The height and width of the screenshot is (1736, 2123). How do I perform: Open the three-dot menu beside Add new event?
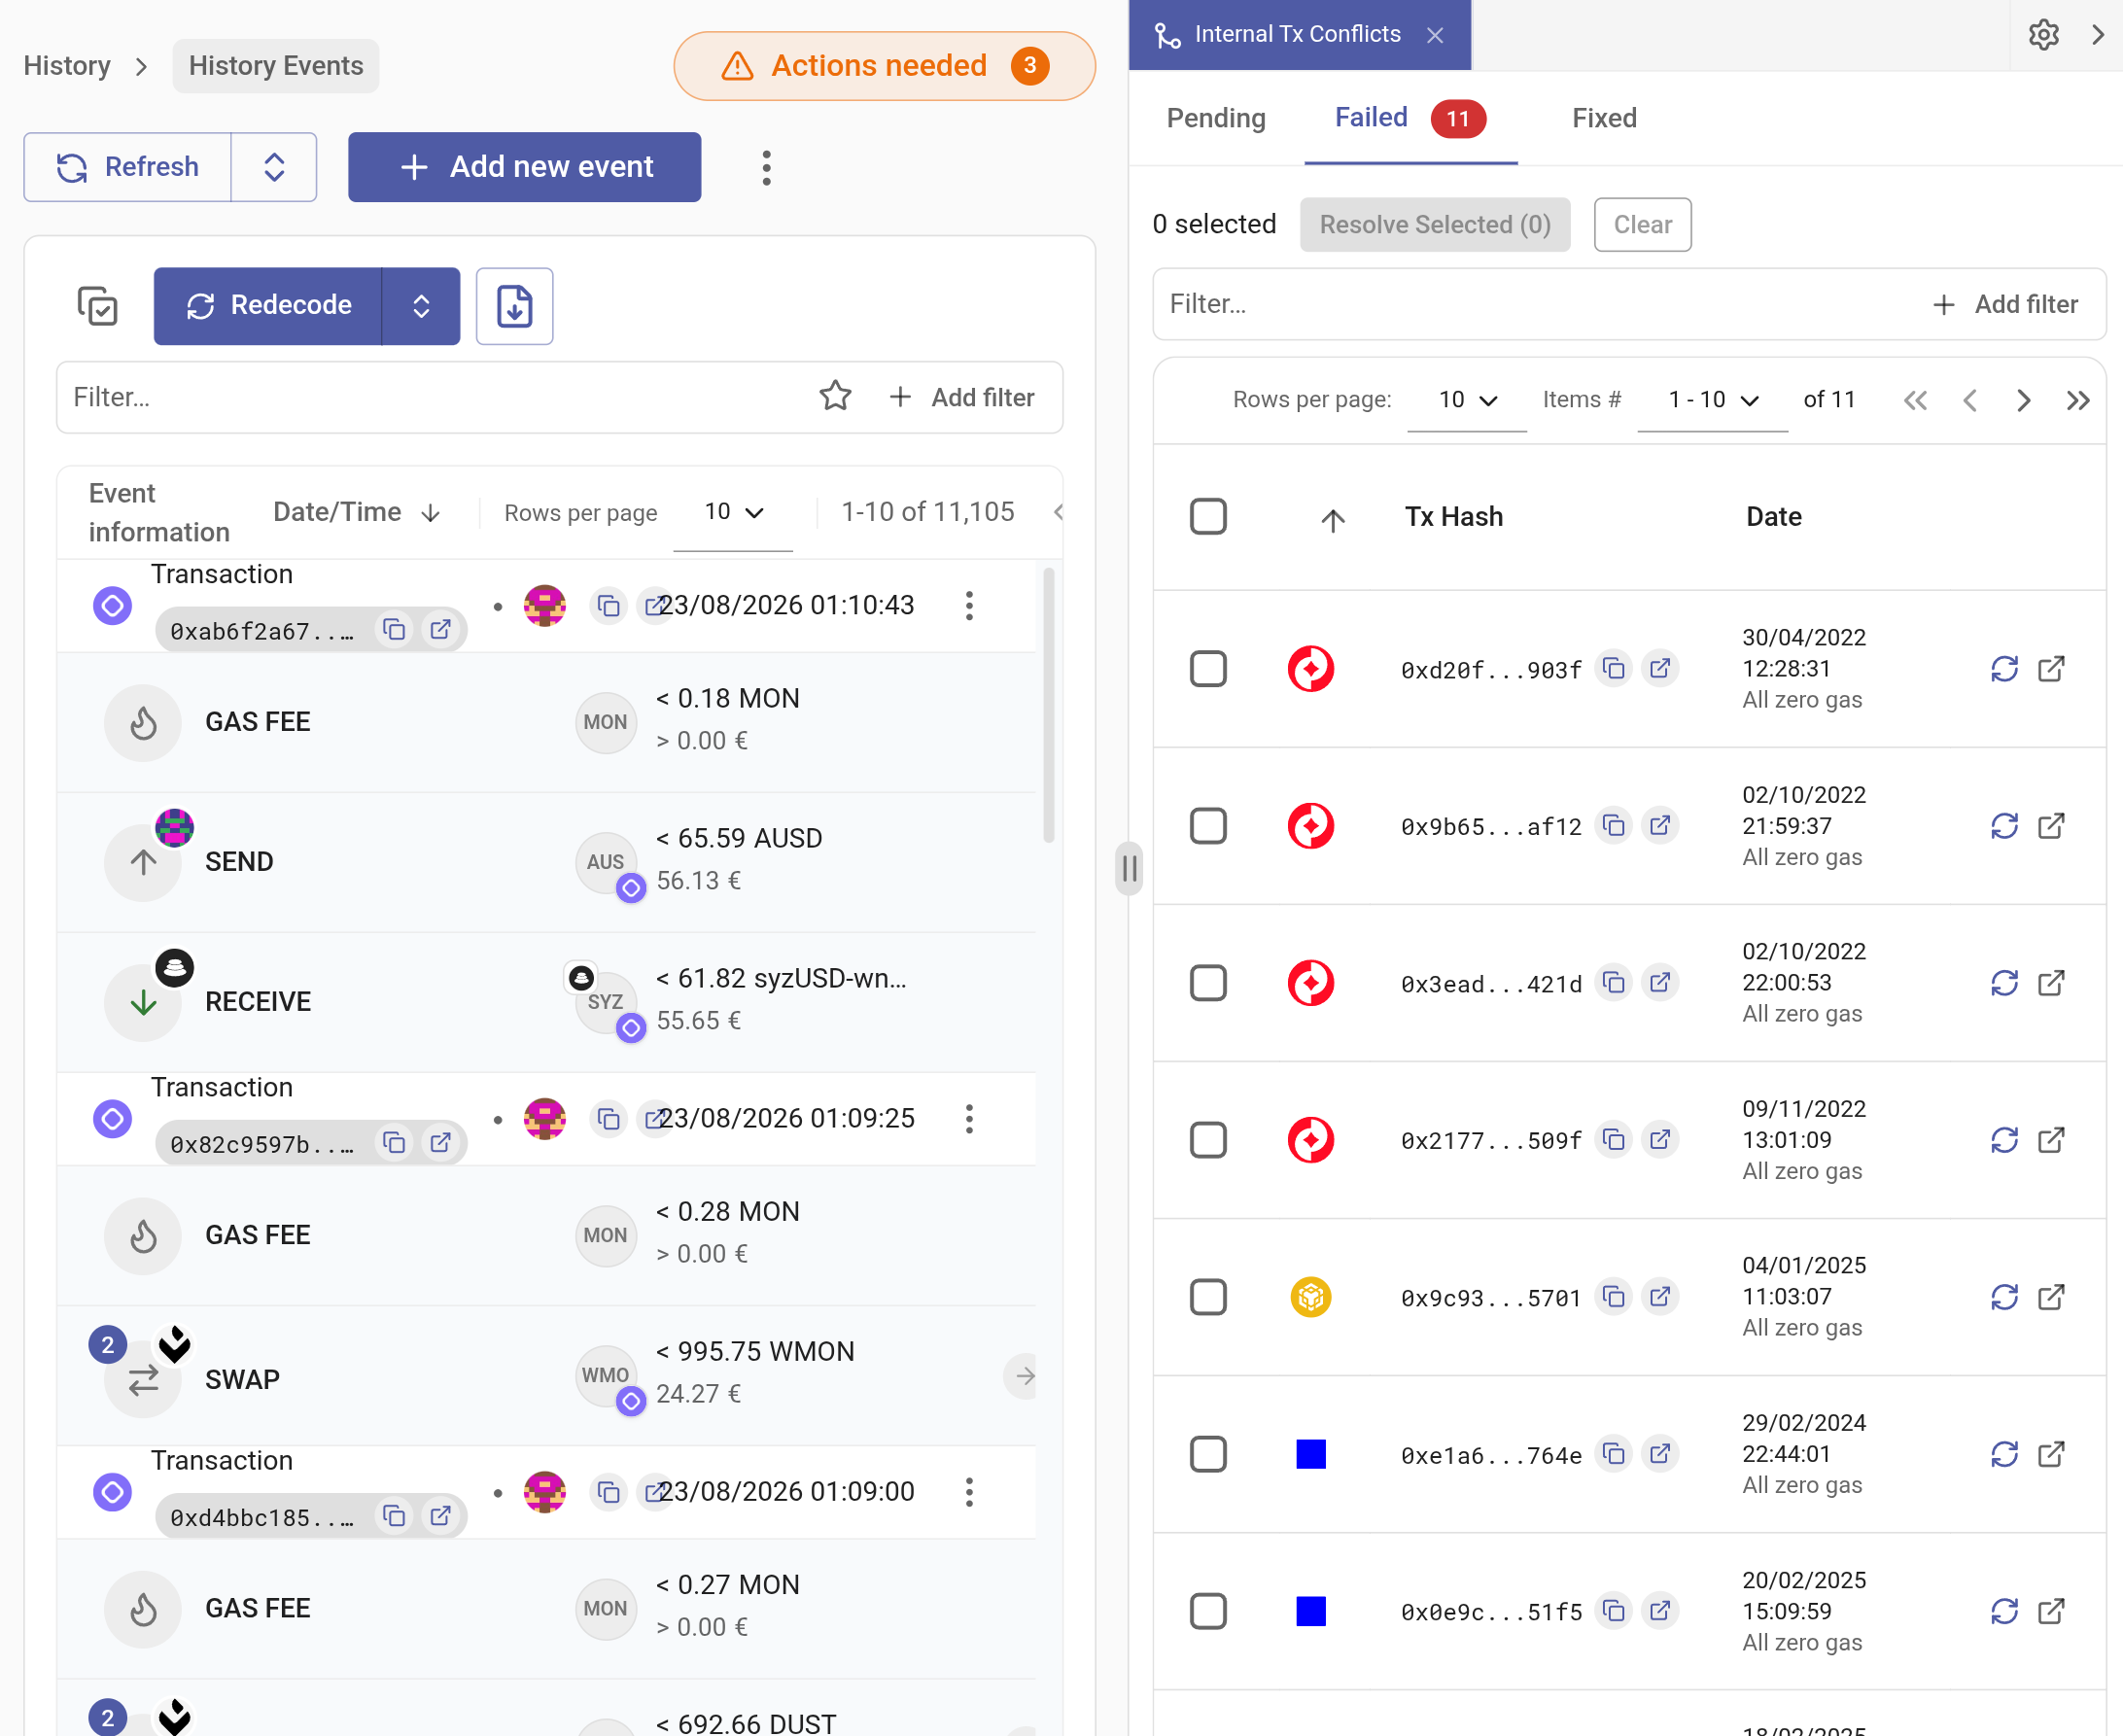[766, 167]
